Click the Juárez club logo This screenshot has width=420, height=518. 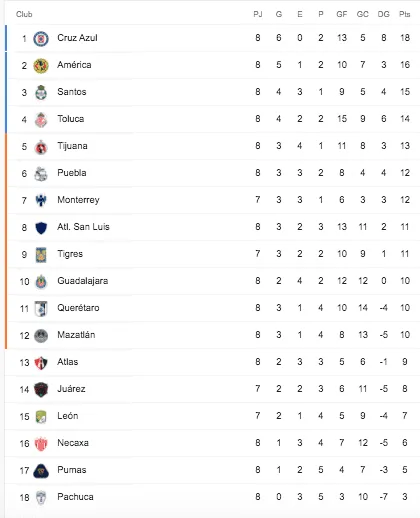(41, 390)
